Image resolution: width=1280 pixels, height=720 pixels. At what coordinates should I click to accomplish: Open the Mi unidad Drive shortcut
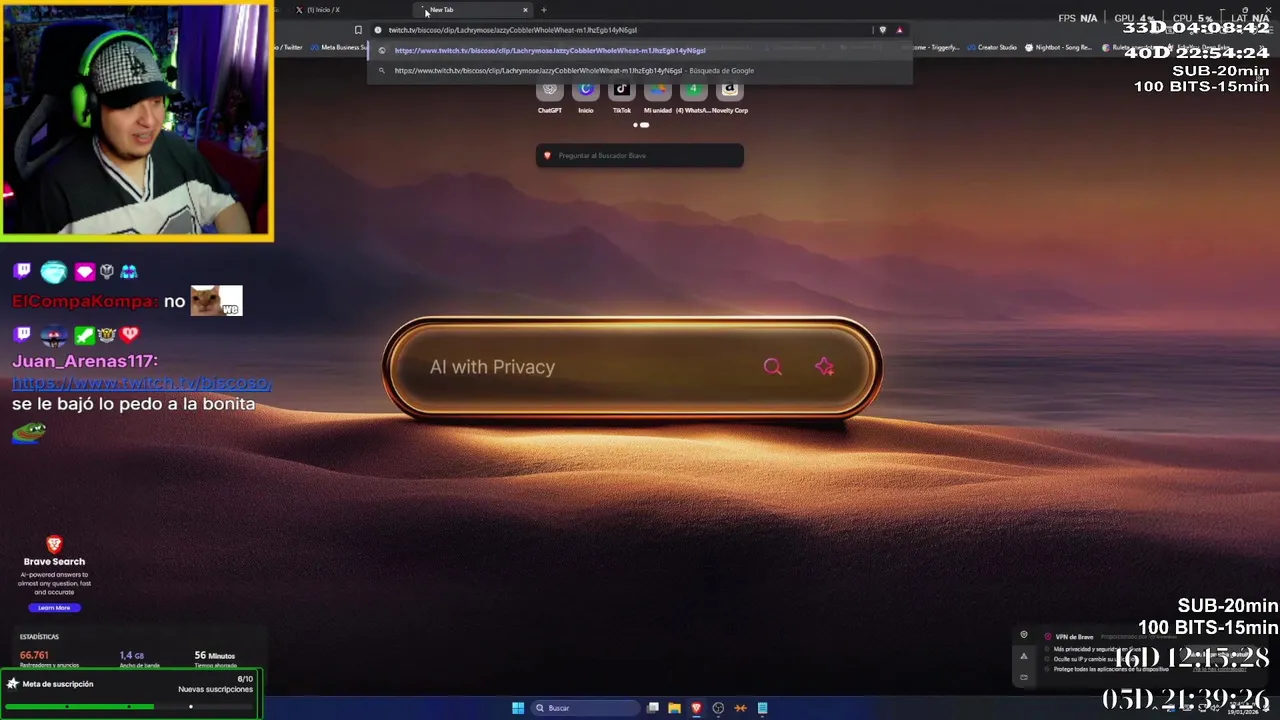658,97
